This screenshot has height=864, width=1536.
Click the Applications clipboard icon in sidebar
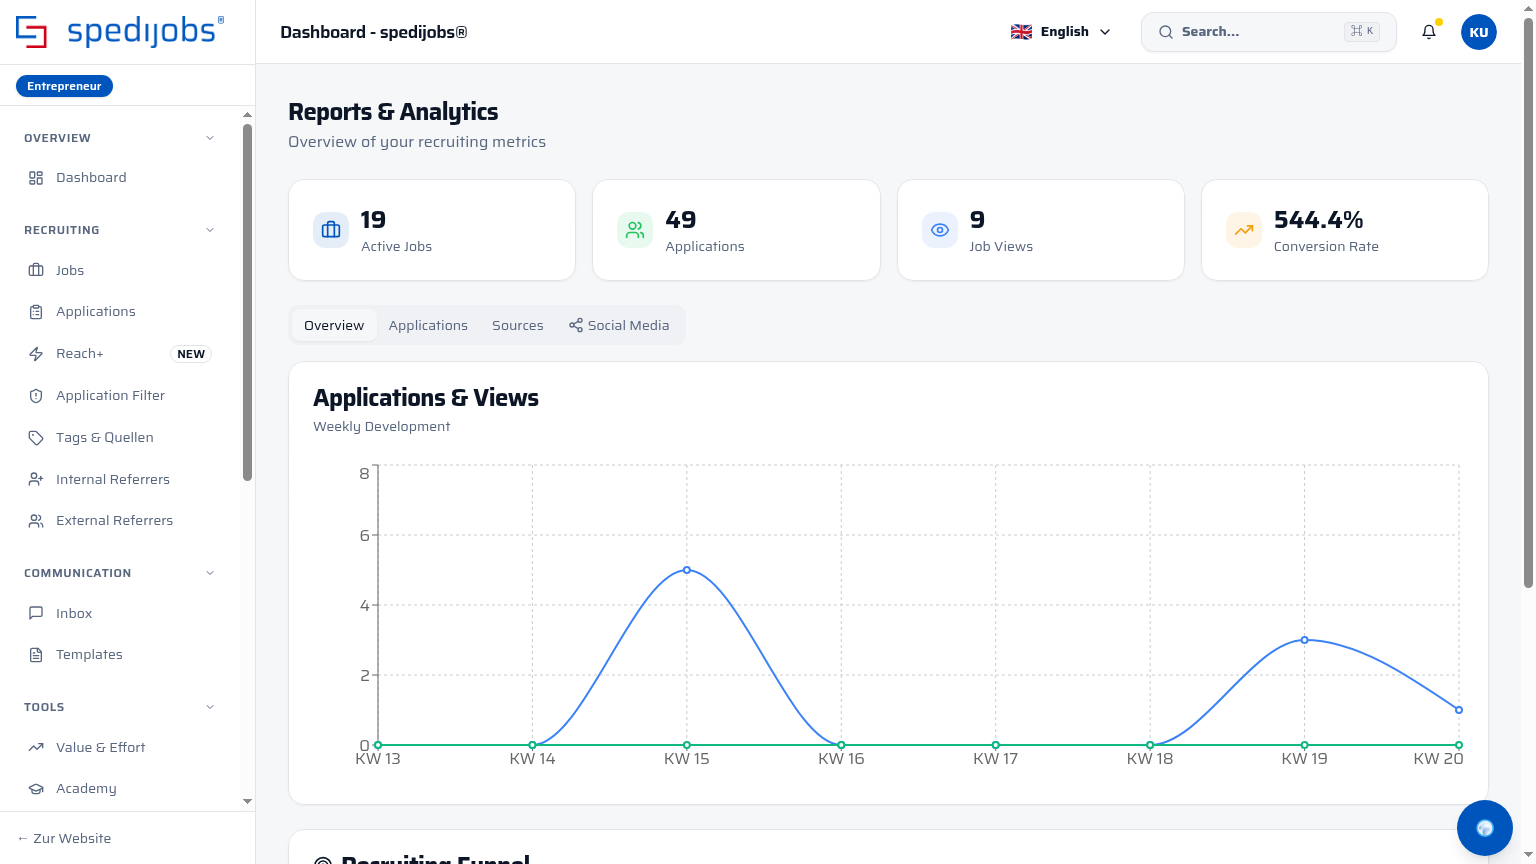point(36,312)
